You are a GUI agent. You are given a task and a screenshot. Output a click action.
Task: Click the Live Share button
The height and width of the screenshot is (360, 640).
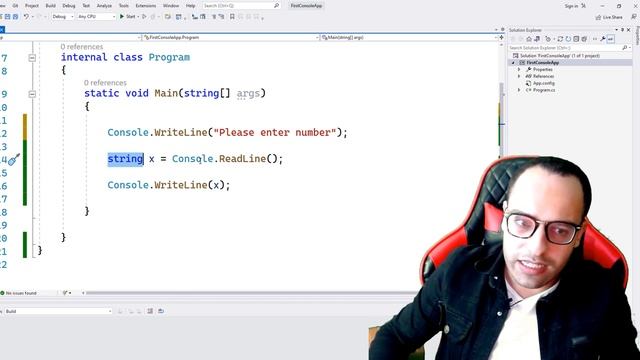[x=609, y=17]
